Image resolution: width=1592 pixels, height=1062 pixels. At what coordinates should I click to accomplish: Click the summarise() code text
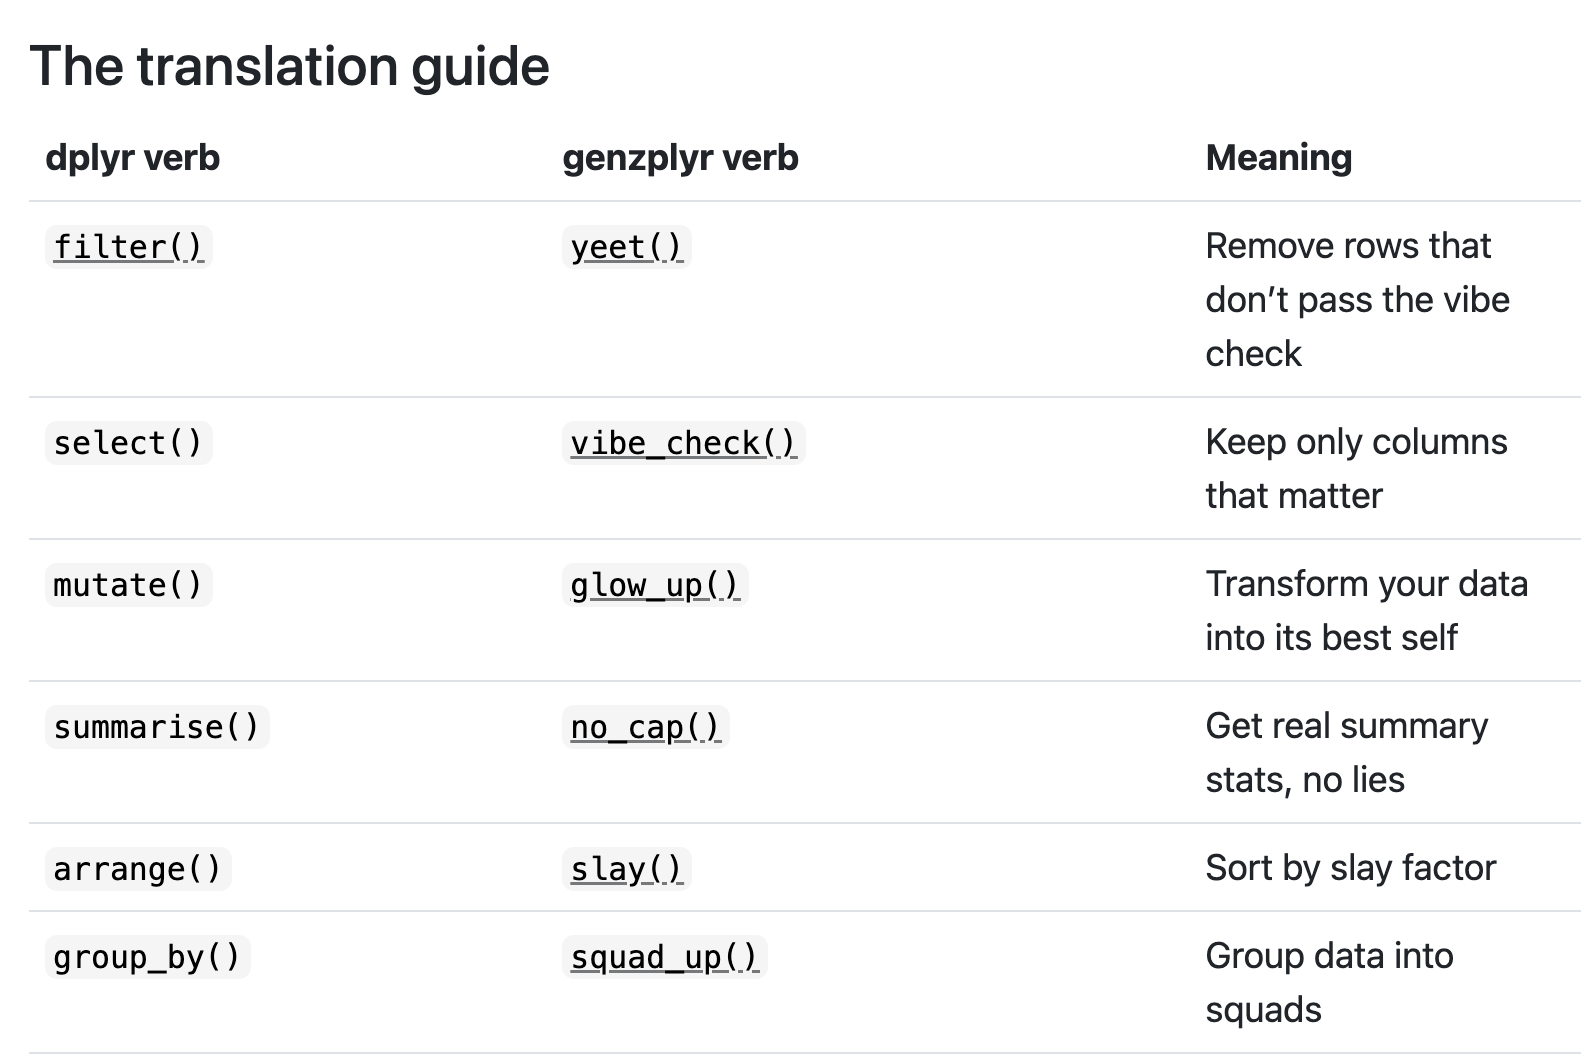[x=156, y=727]
